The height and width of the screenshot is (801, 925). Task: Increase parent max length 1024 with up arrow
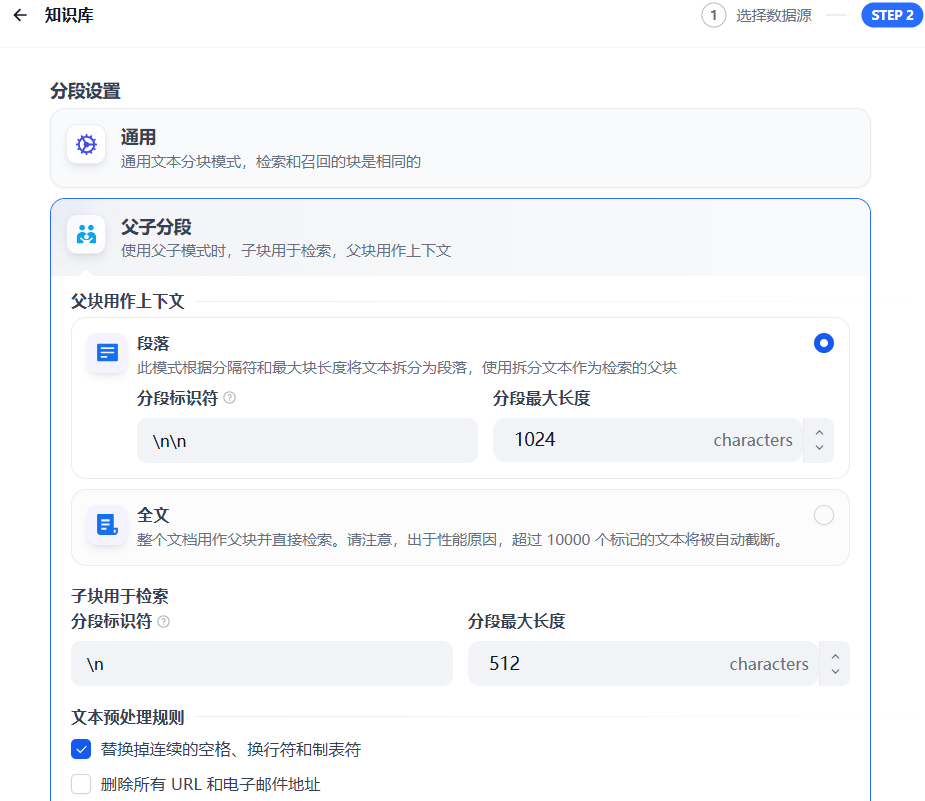(x=819, y=434)
